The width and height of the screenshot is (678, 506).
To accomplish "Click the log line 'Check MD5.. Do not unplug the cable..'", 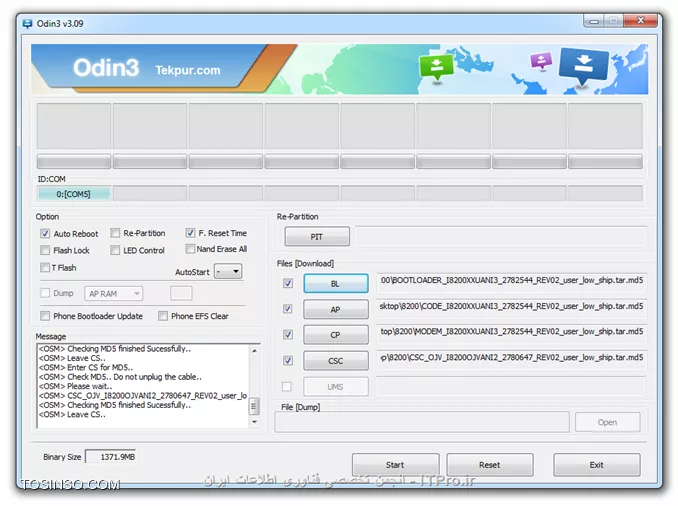I will click(120, 377).
